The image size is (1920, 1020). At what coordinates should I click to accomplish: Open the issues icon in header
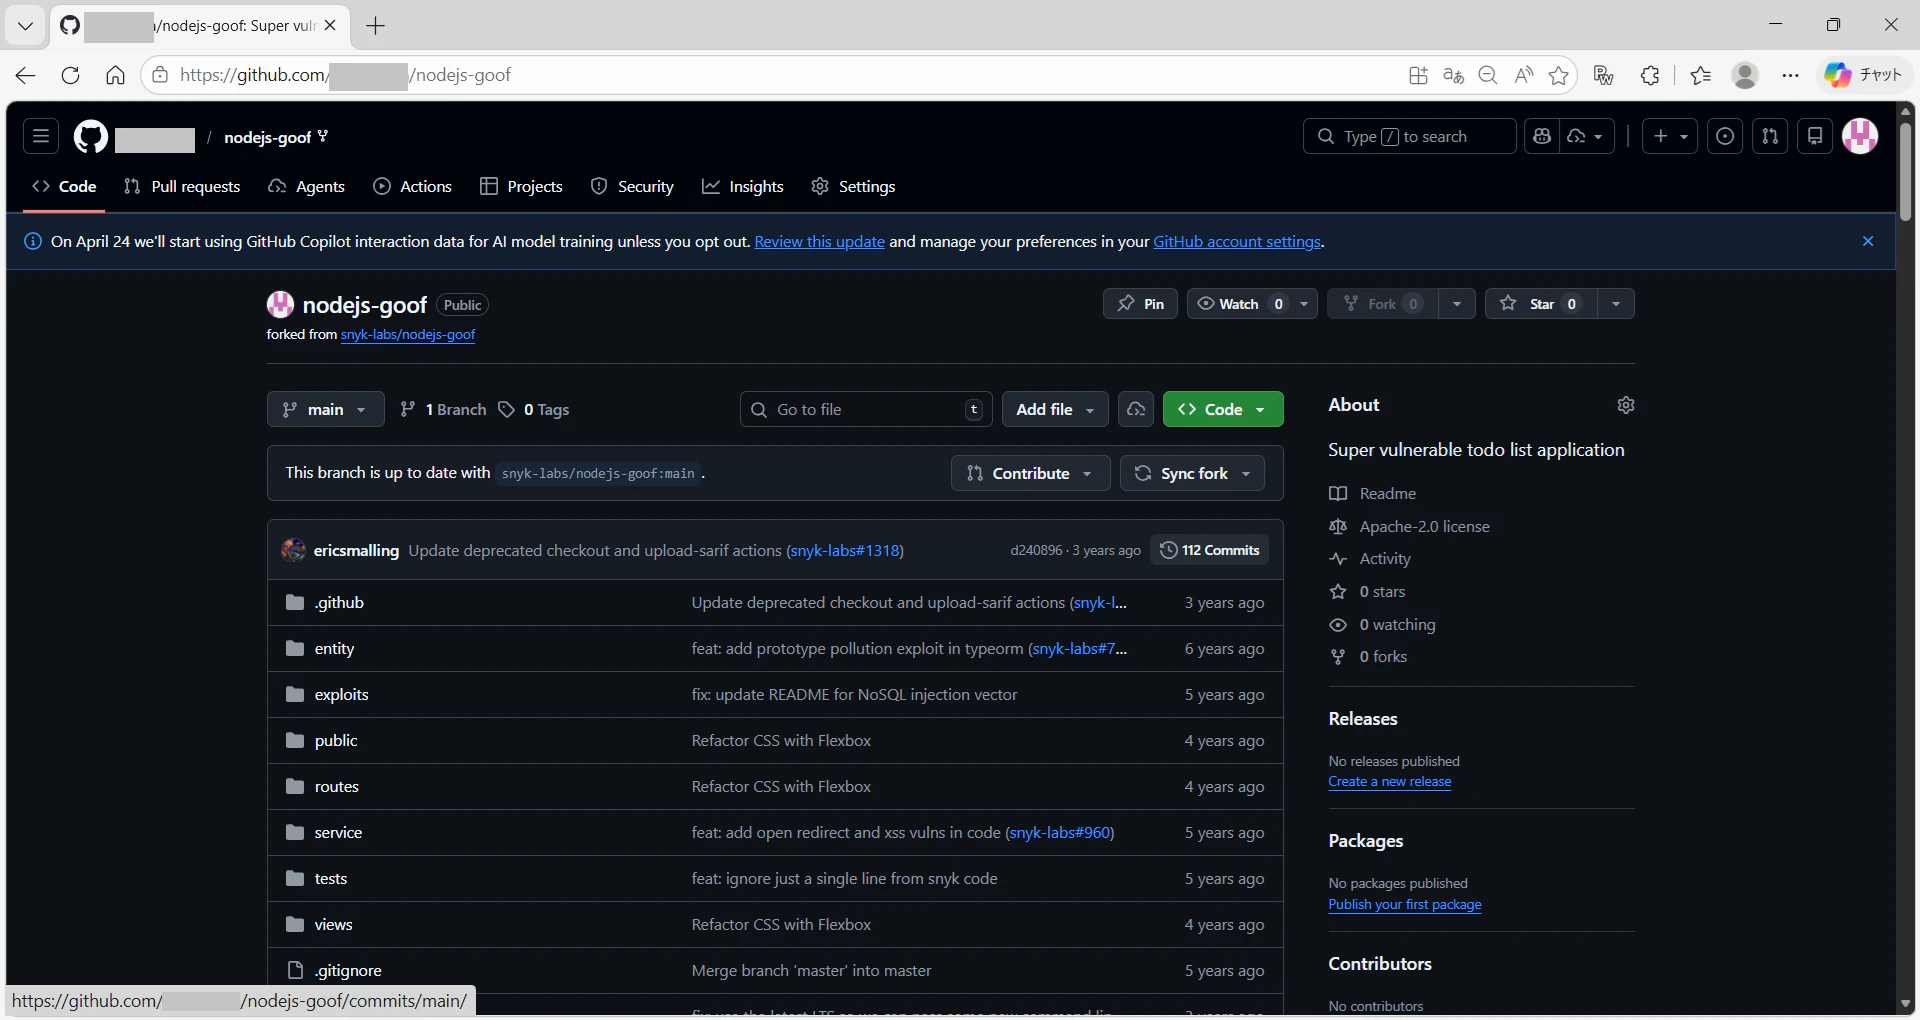1725,136
